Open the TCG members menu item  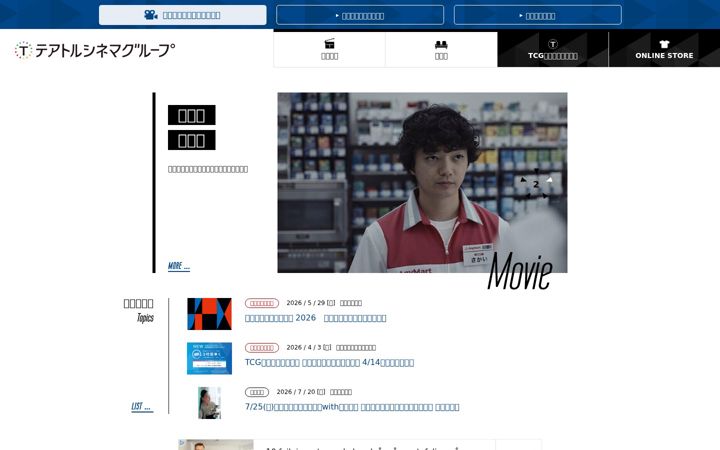552,49
